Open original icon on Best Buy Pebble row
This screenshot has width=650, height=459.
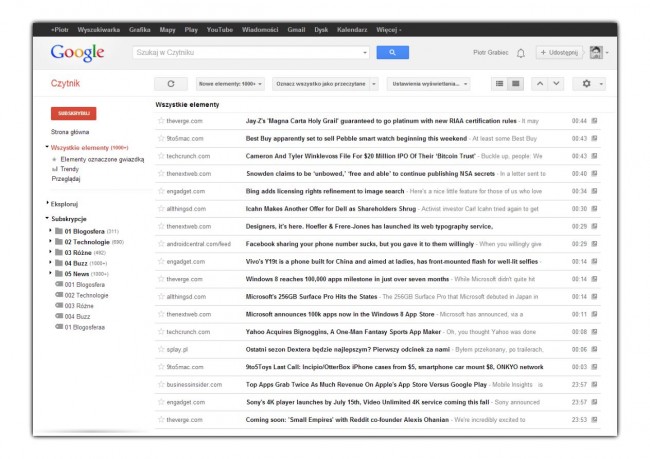pos(594,138)
